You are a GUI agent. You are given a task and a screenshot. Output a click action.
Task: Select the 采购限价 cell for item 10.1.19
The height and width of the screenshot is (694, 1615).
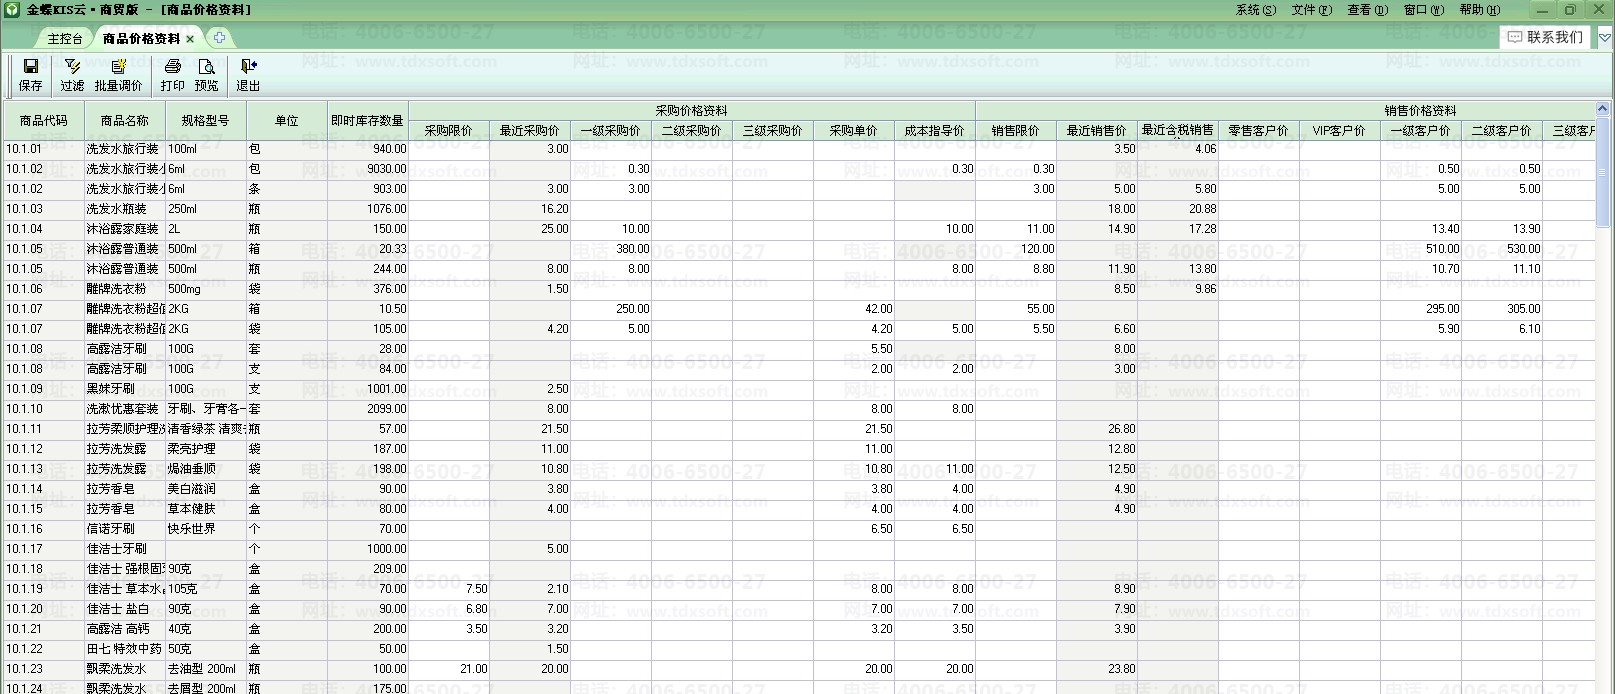tap(449, 589)
